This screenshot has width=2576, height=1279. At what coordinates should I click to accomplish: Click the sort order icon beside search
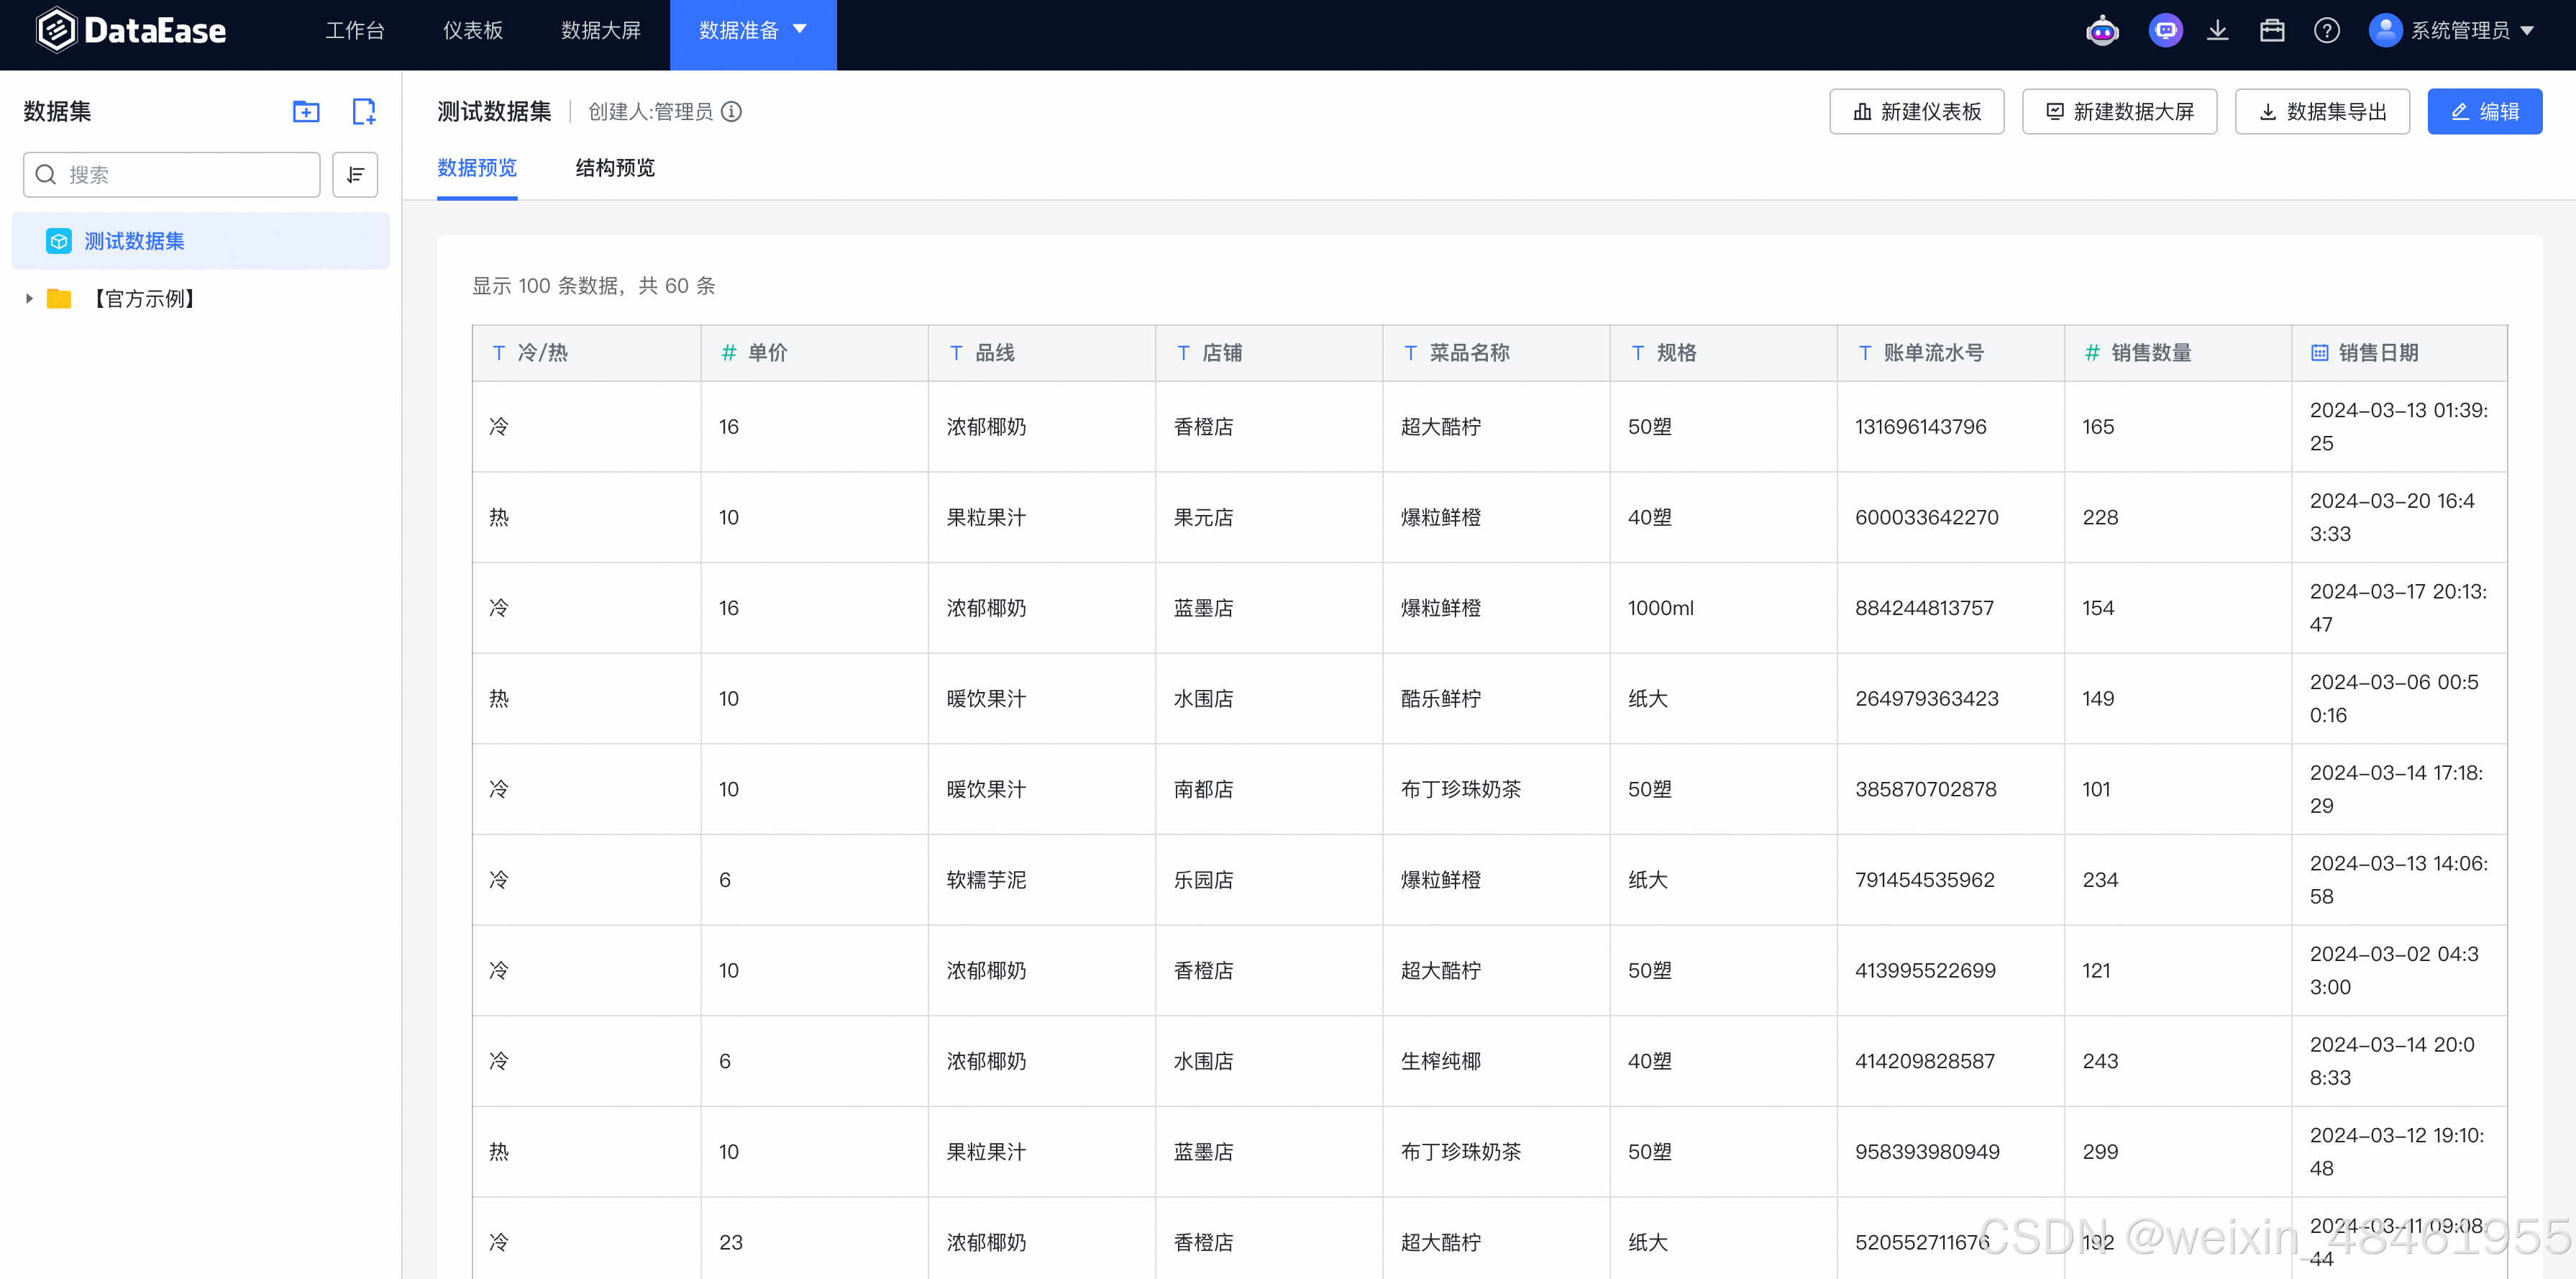pyautogui.click(x=355, y=175)
